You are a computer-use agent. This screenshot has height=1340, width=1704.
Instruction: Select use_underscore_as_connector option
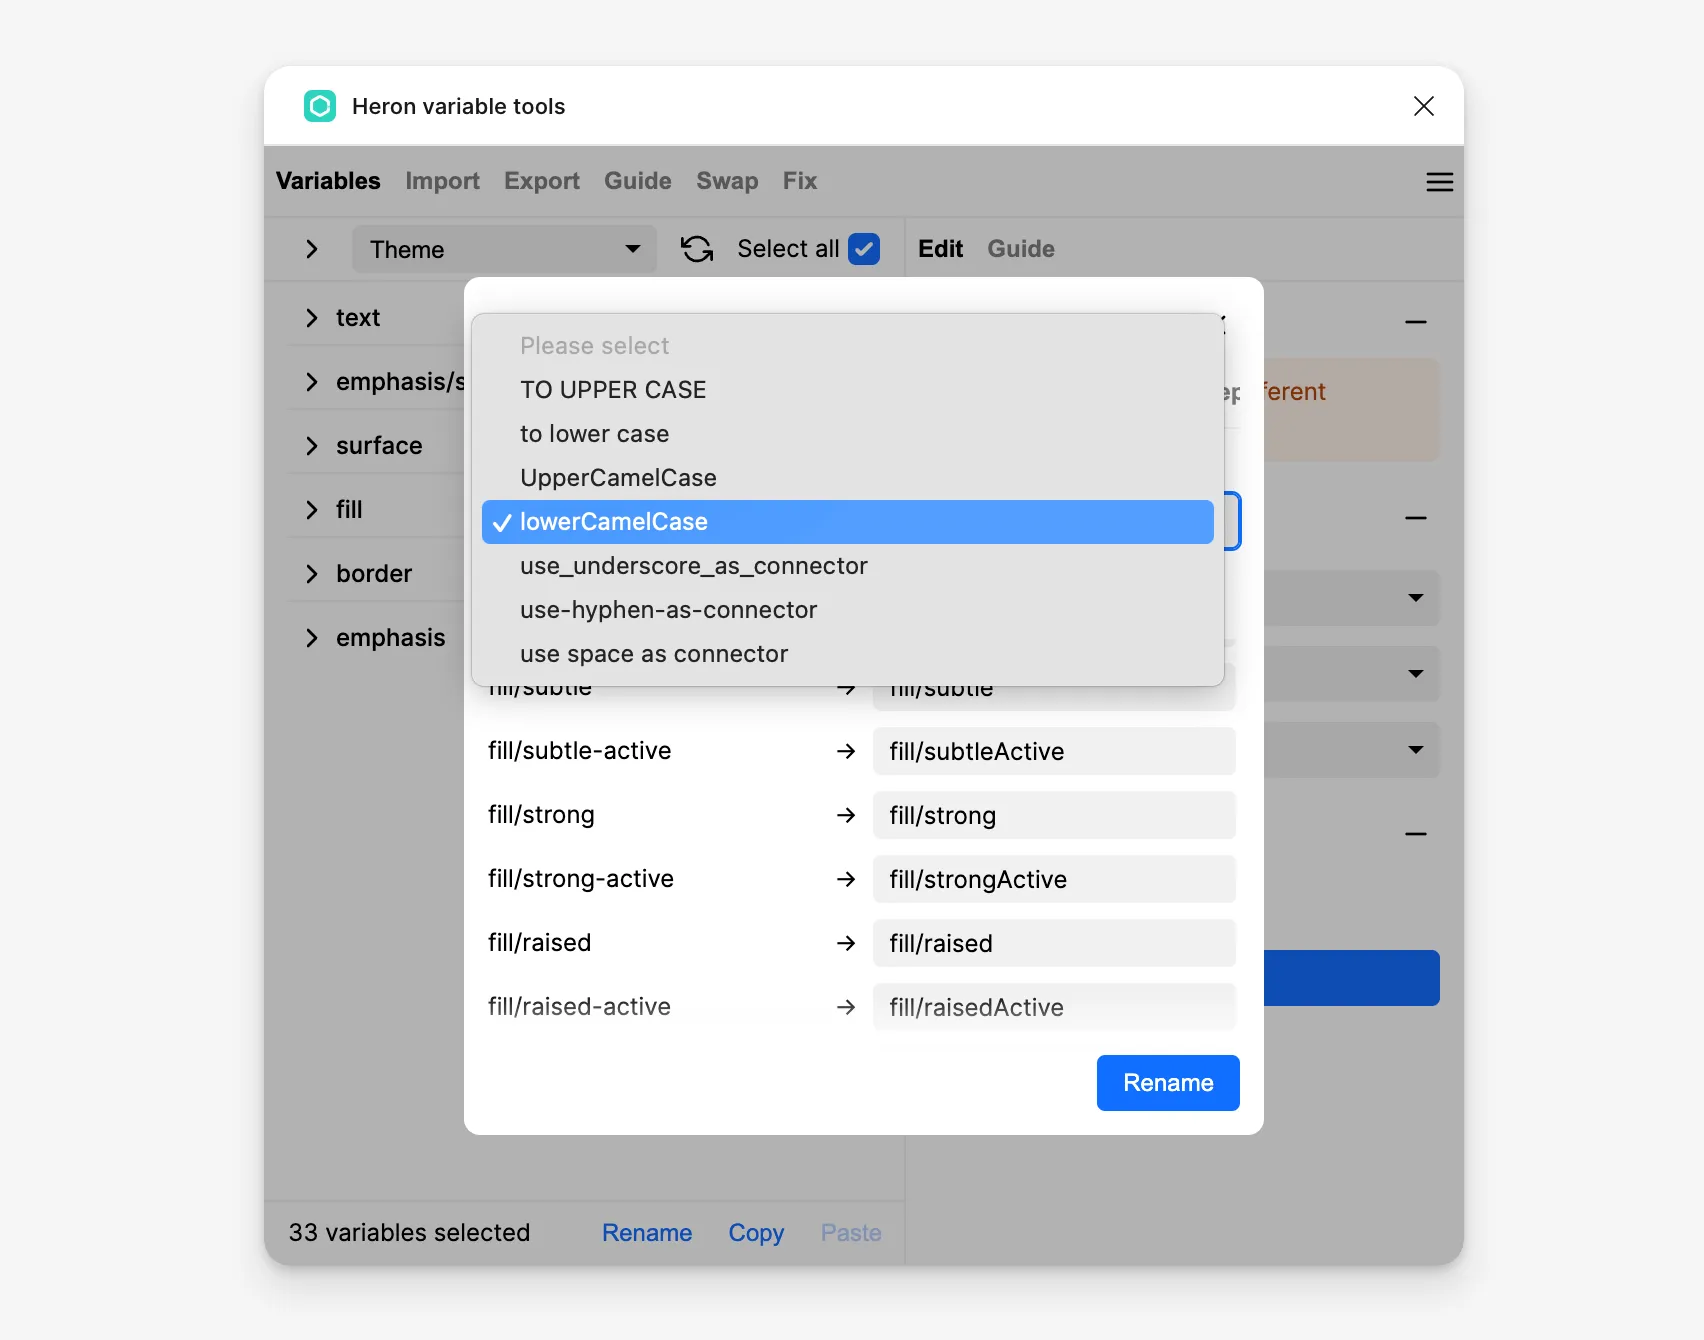pos(693,566)
